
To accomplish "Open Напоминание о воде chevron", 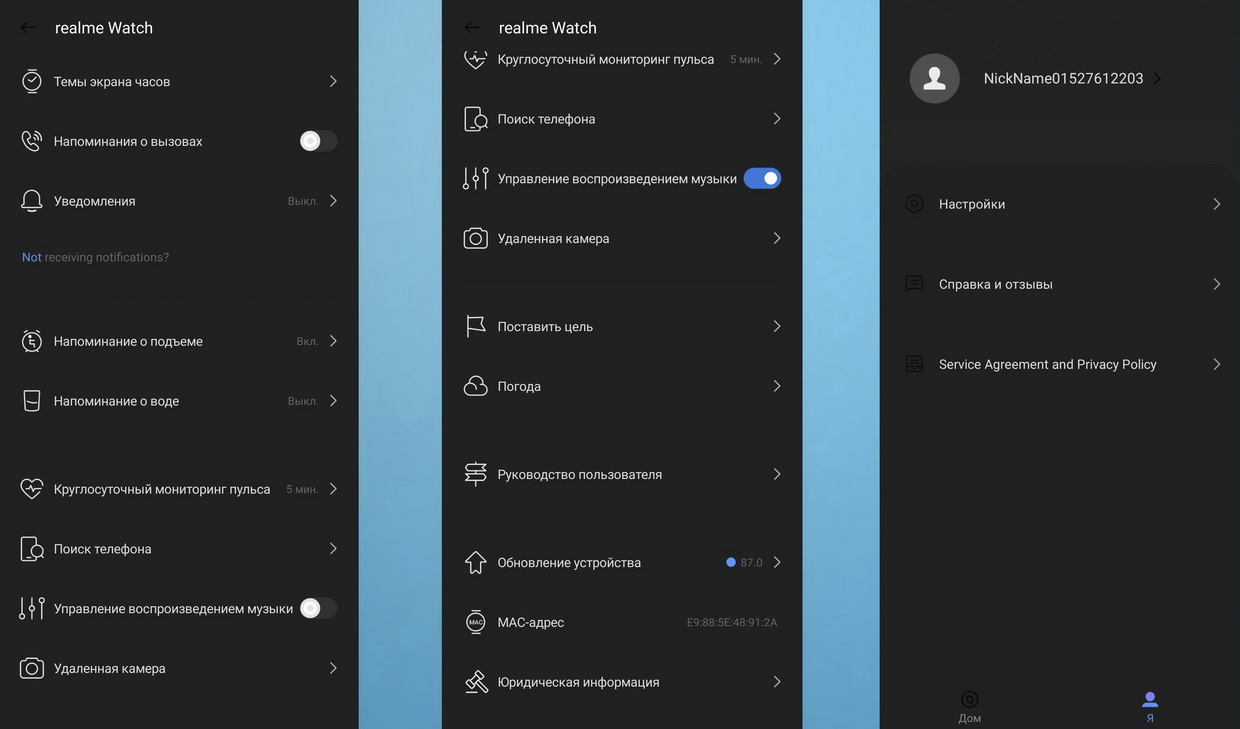I will coord(333,401).
